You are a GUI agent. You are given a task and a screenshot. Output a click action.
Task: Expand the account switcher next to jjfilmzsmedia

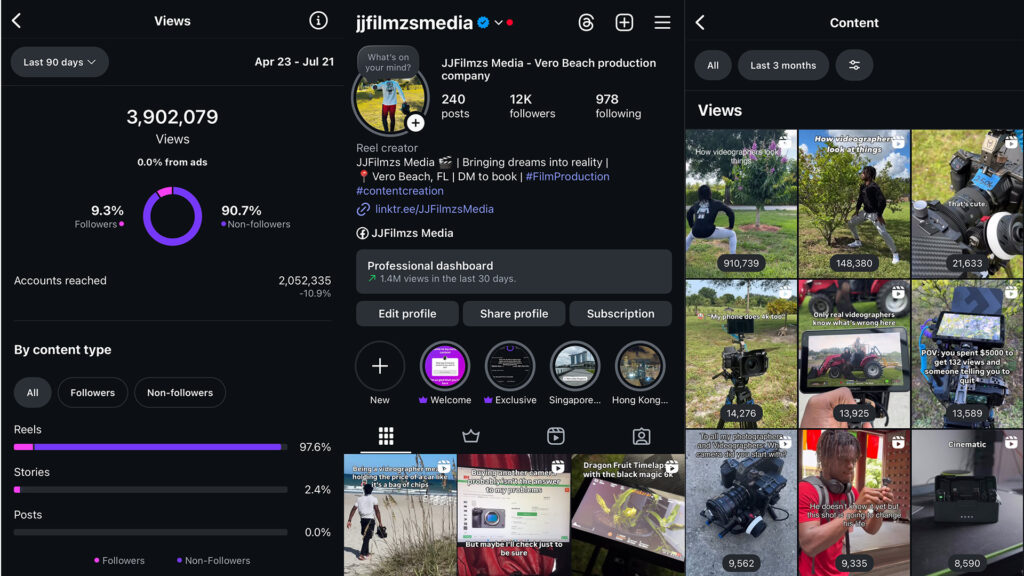point(498,23)
